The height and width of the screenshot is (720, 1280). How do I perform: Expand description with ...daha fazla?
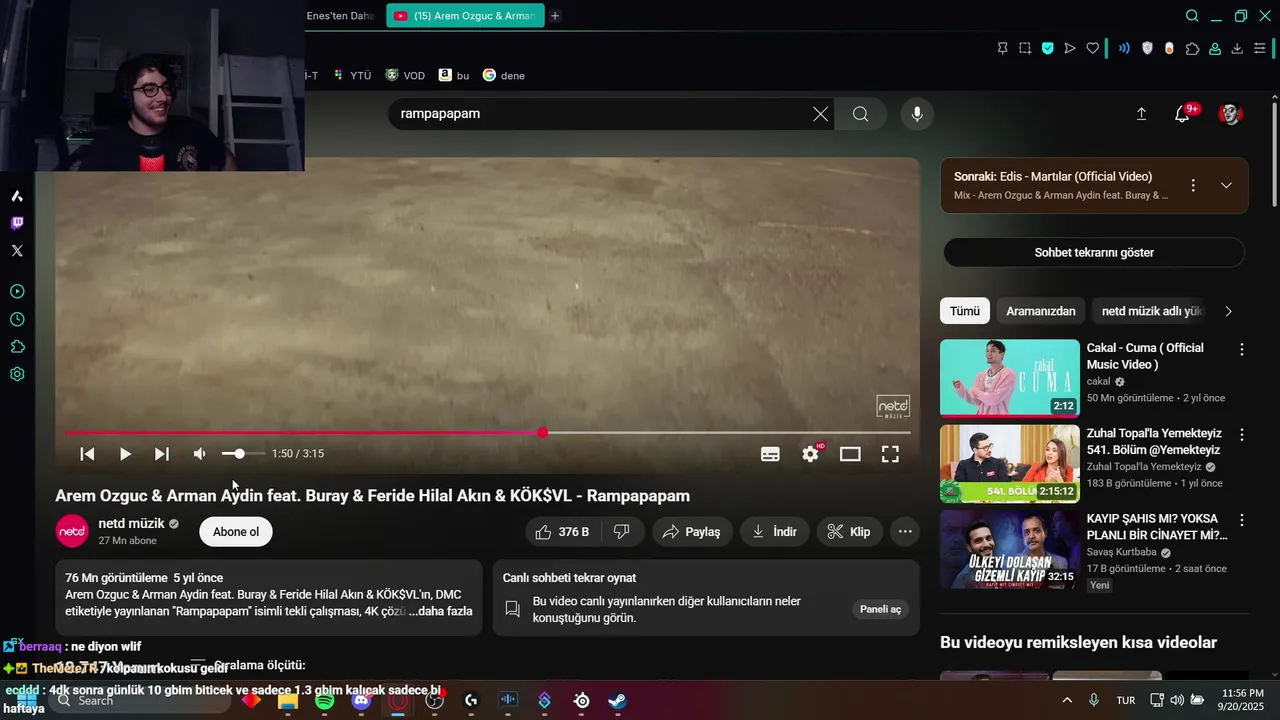[x=440, y=611]
